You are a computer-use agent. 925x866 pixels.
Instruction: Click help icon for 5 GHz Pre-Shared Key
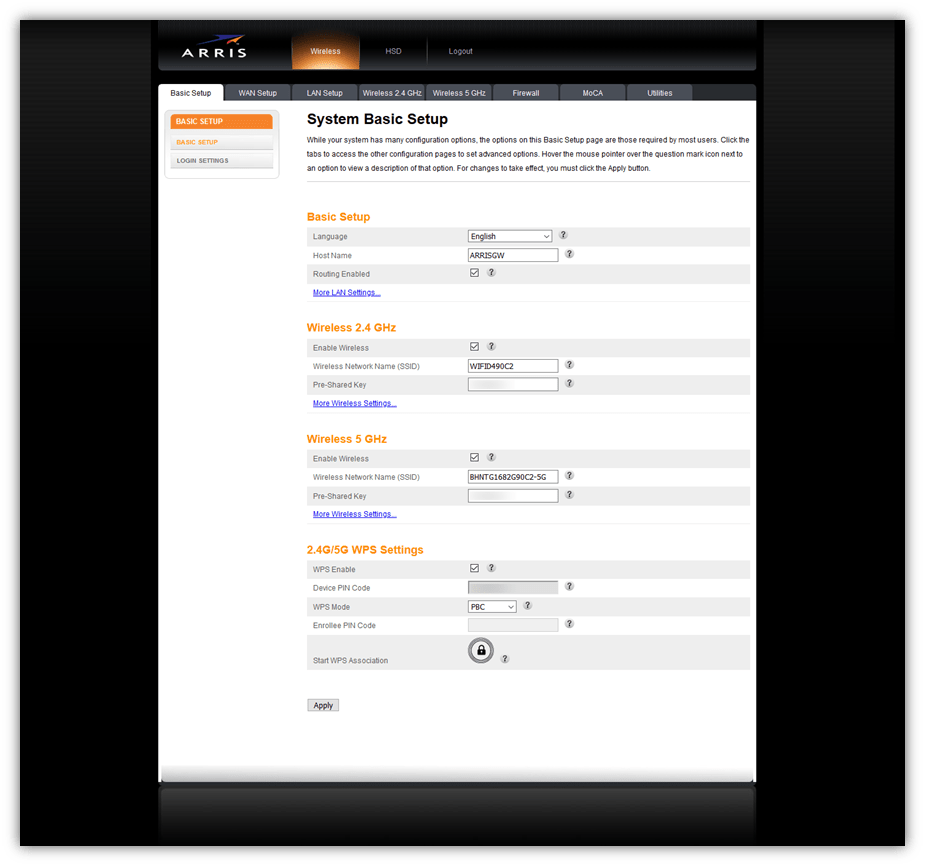[x=569, y=494]
